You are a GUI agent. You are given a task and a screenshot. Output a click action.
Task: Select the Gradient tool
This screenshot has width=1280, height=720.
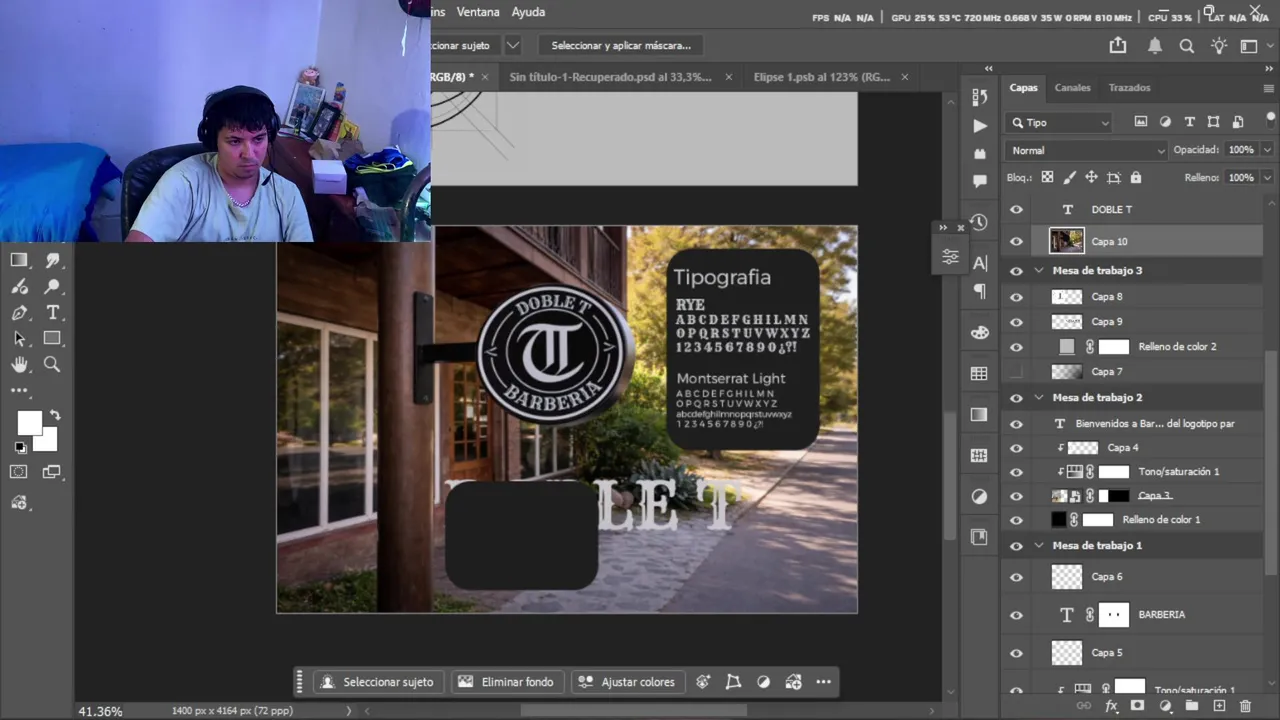(19, 260)
